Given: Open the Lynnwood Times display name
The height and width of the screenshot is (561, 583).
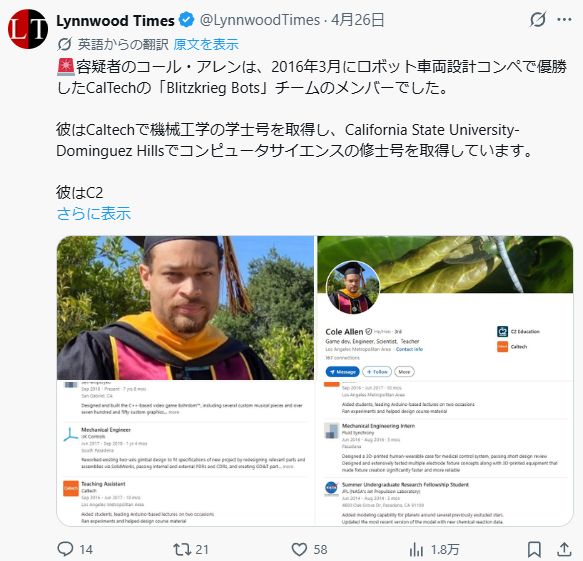Looking at the screenshot, I should [x=115, y=20].
